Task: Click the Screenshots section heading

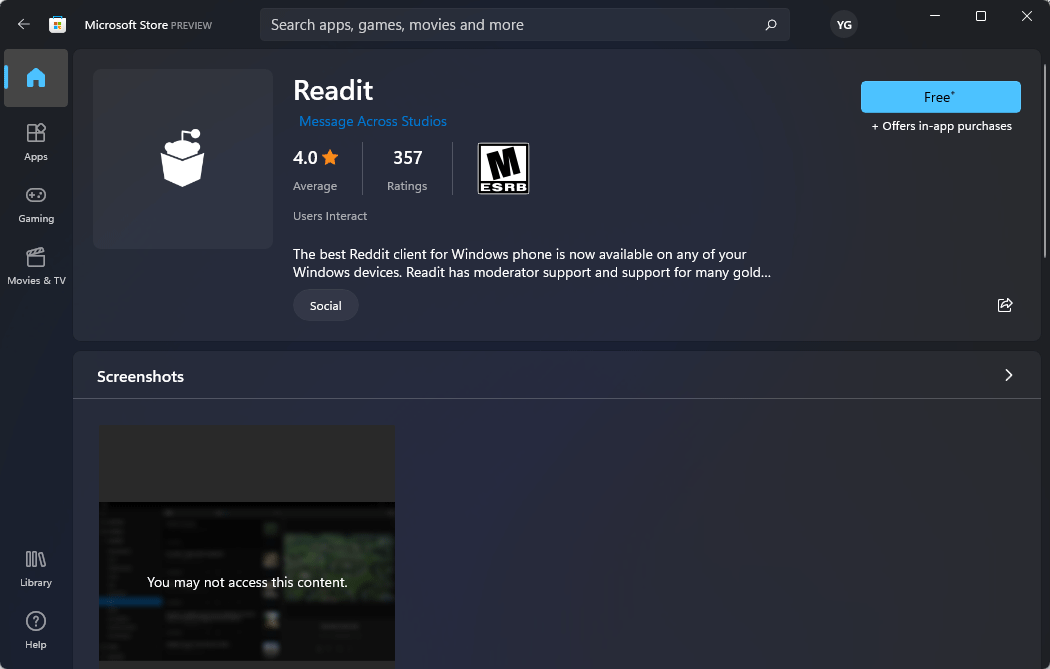Action: pyautogui.click(x=141, y=376)
